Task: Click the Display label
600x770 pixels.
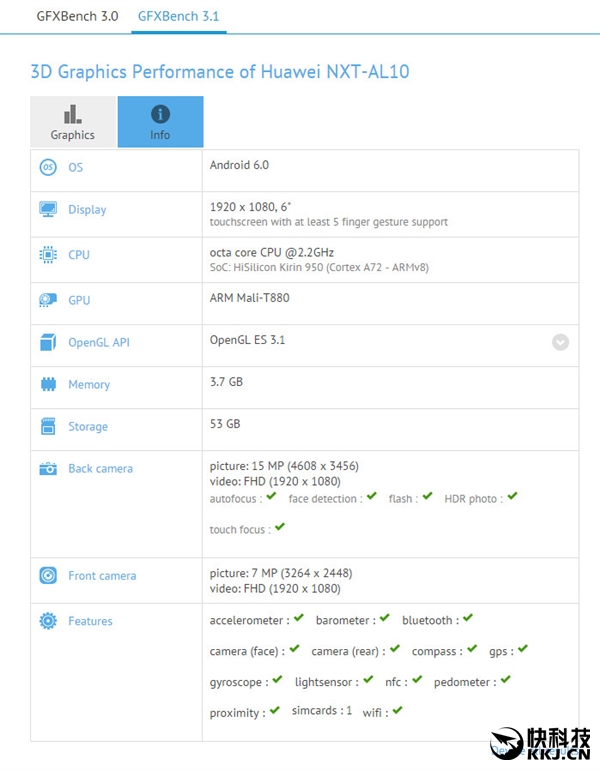Action: click(x=87, y=210)
